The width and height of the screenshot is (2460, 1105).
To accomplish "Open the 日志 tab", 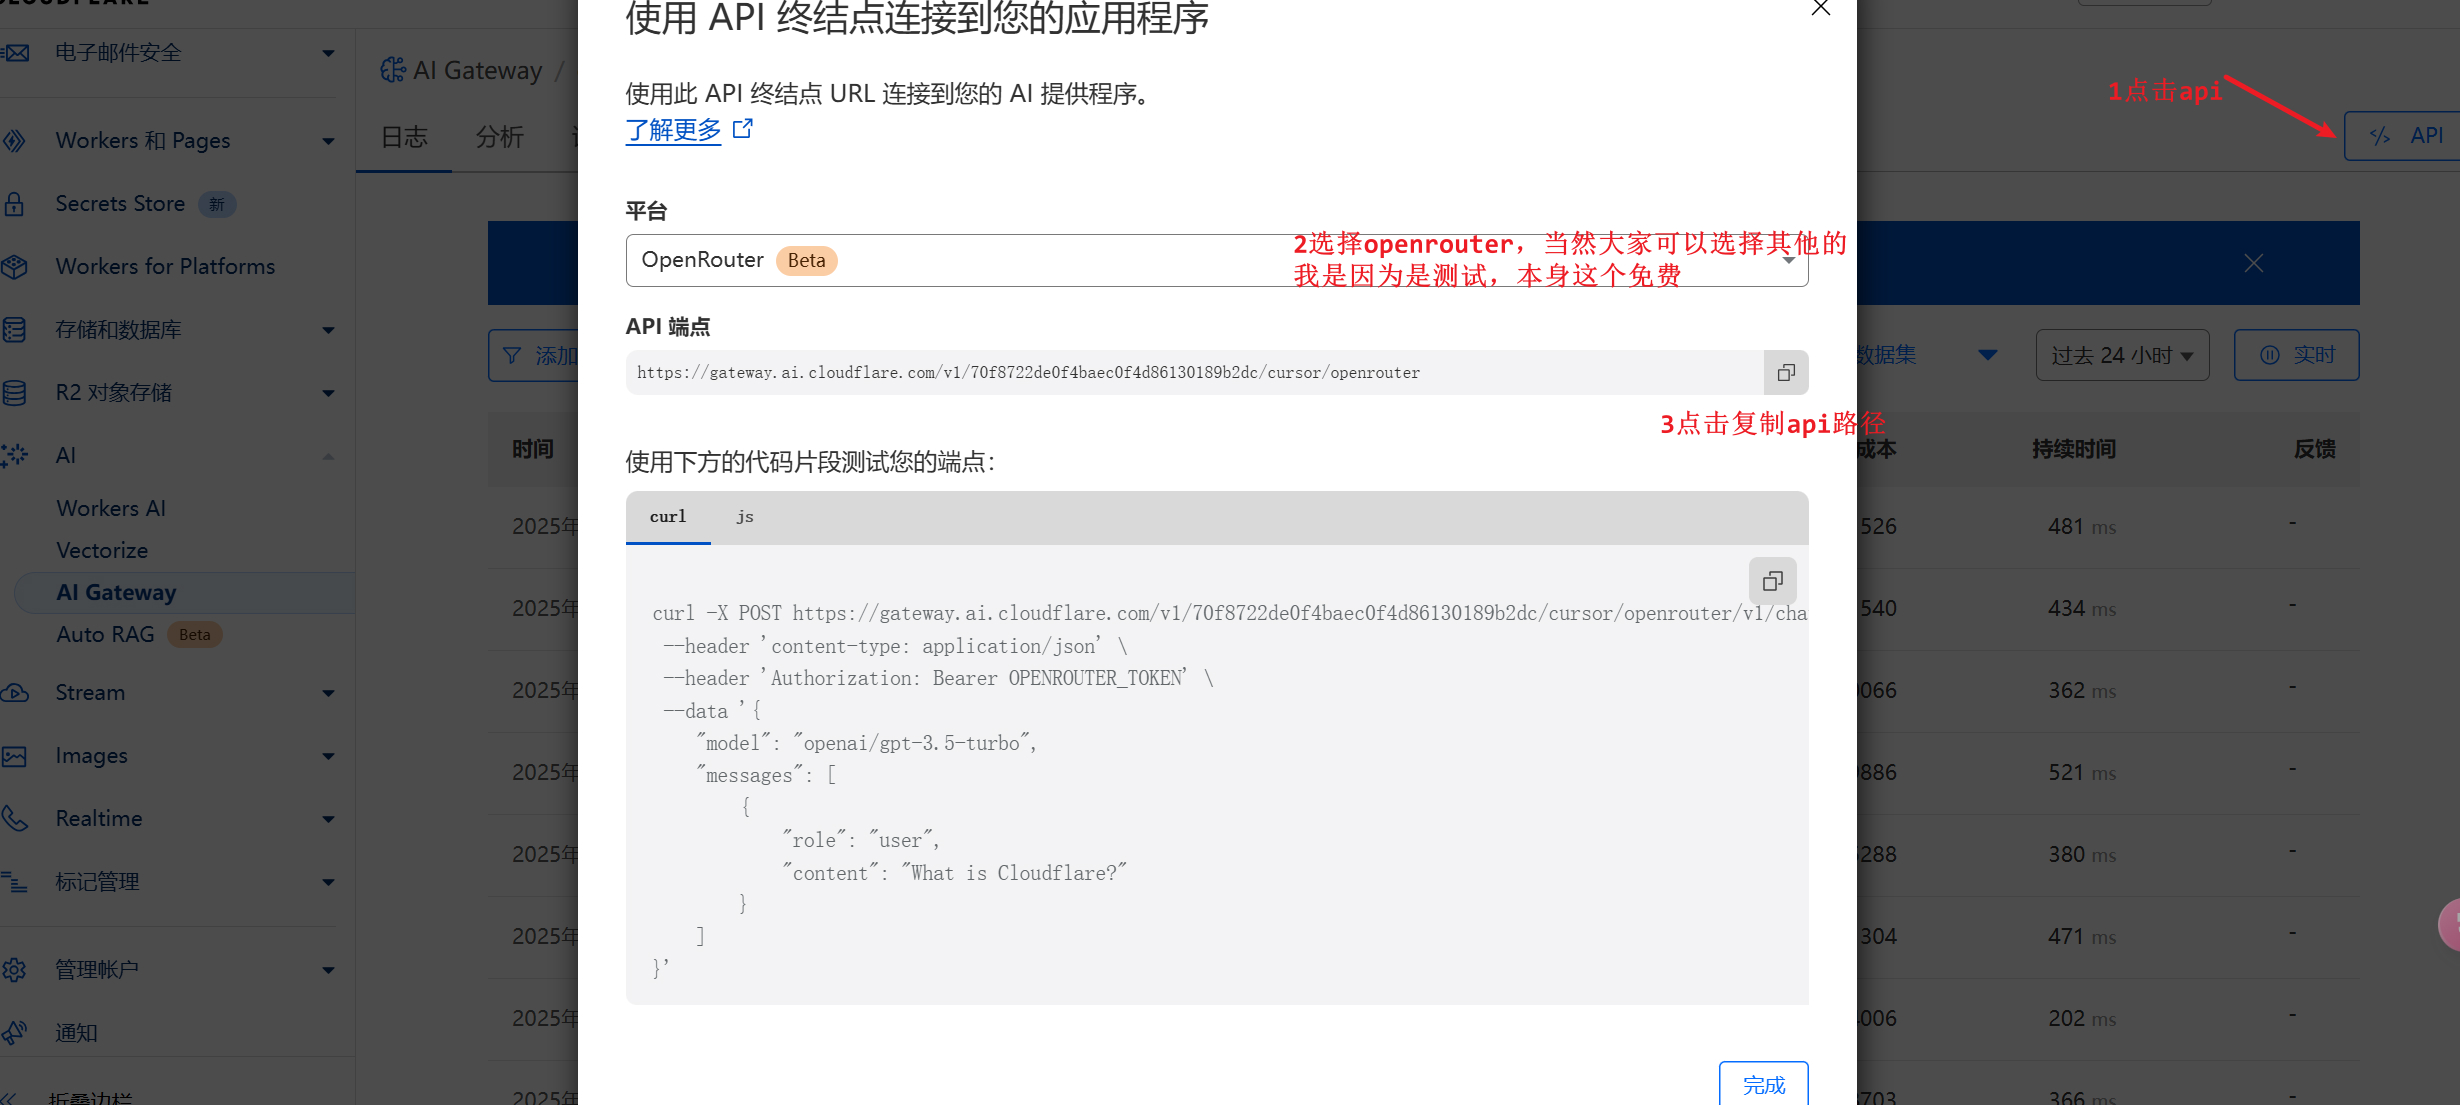I will 404,137.
